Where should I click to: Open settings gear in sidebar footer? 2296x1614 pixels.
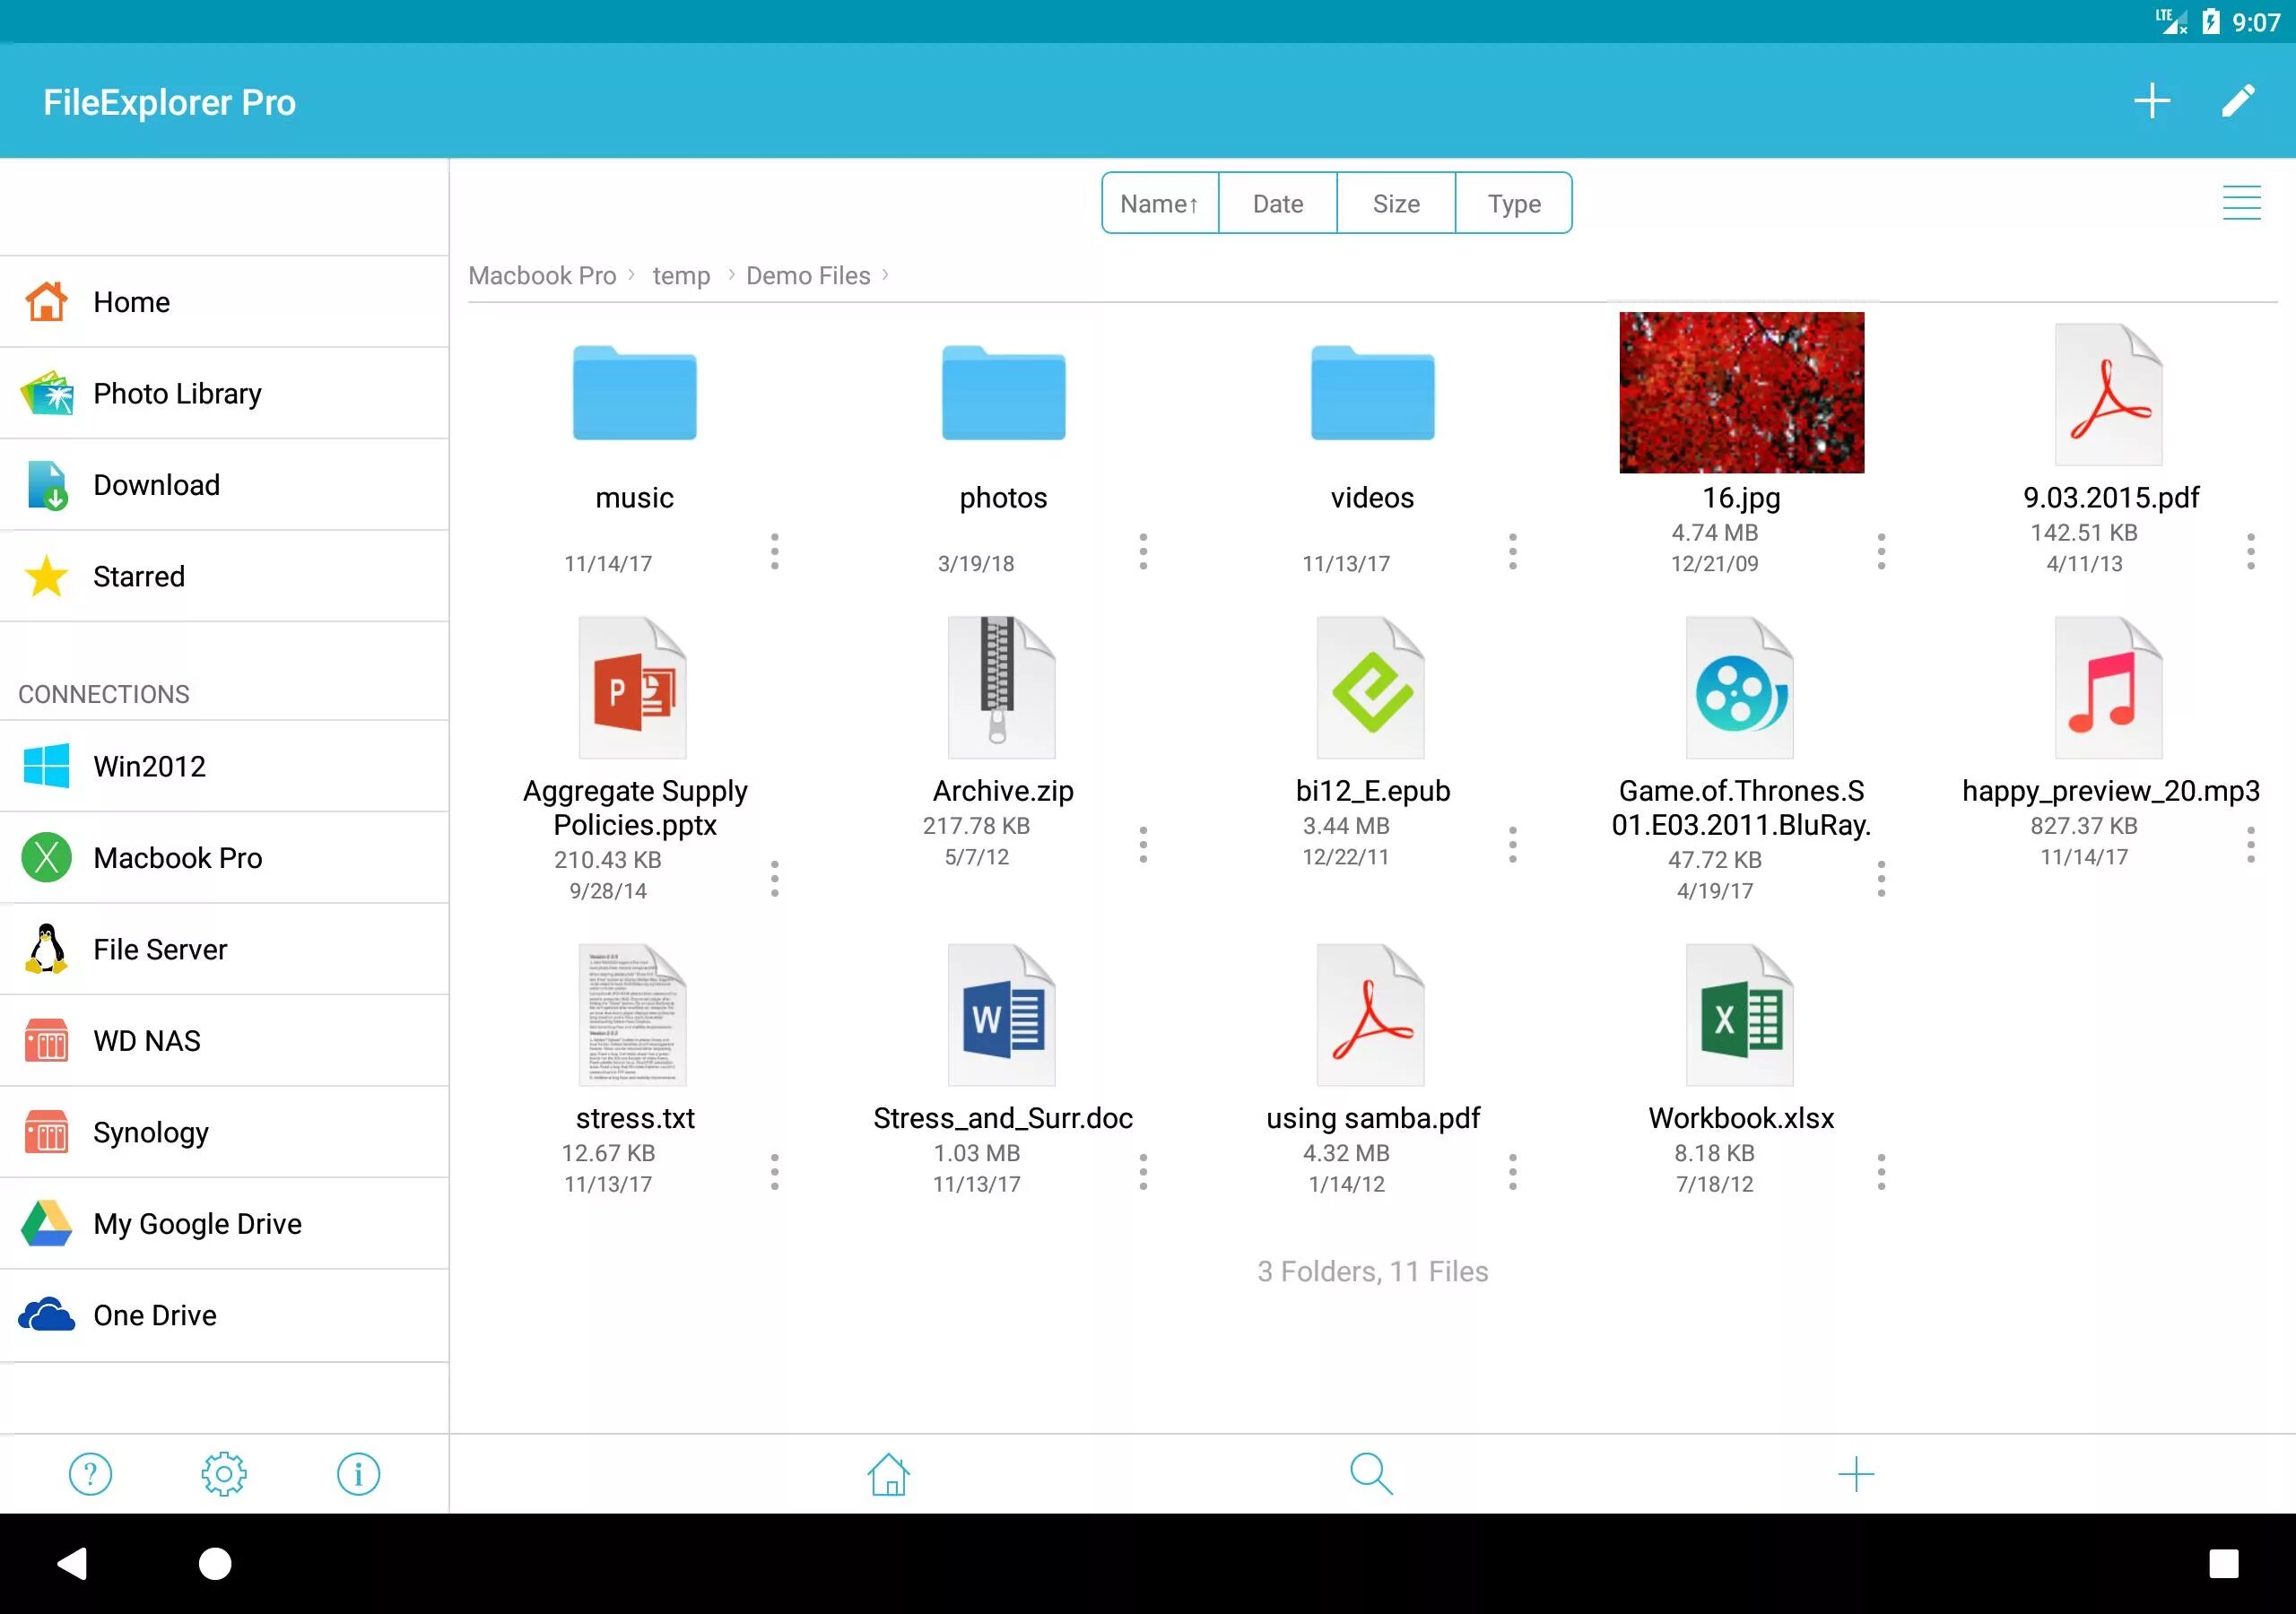[x=224, y=1474]
